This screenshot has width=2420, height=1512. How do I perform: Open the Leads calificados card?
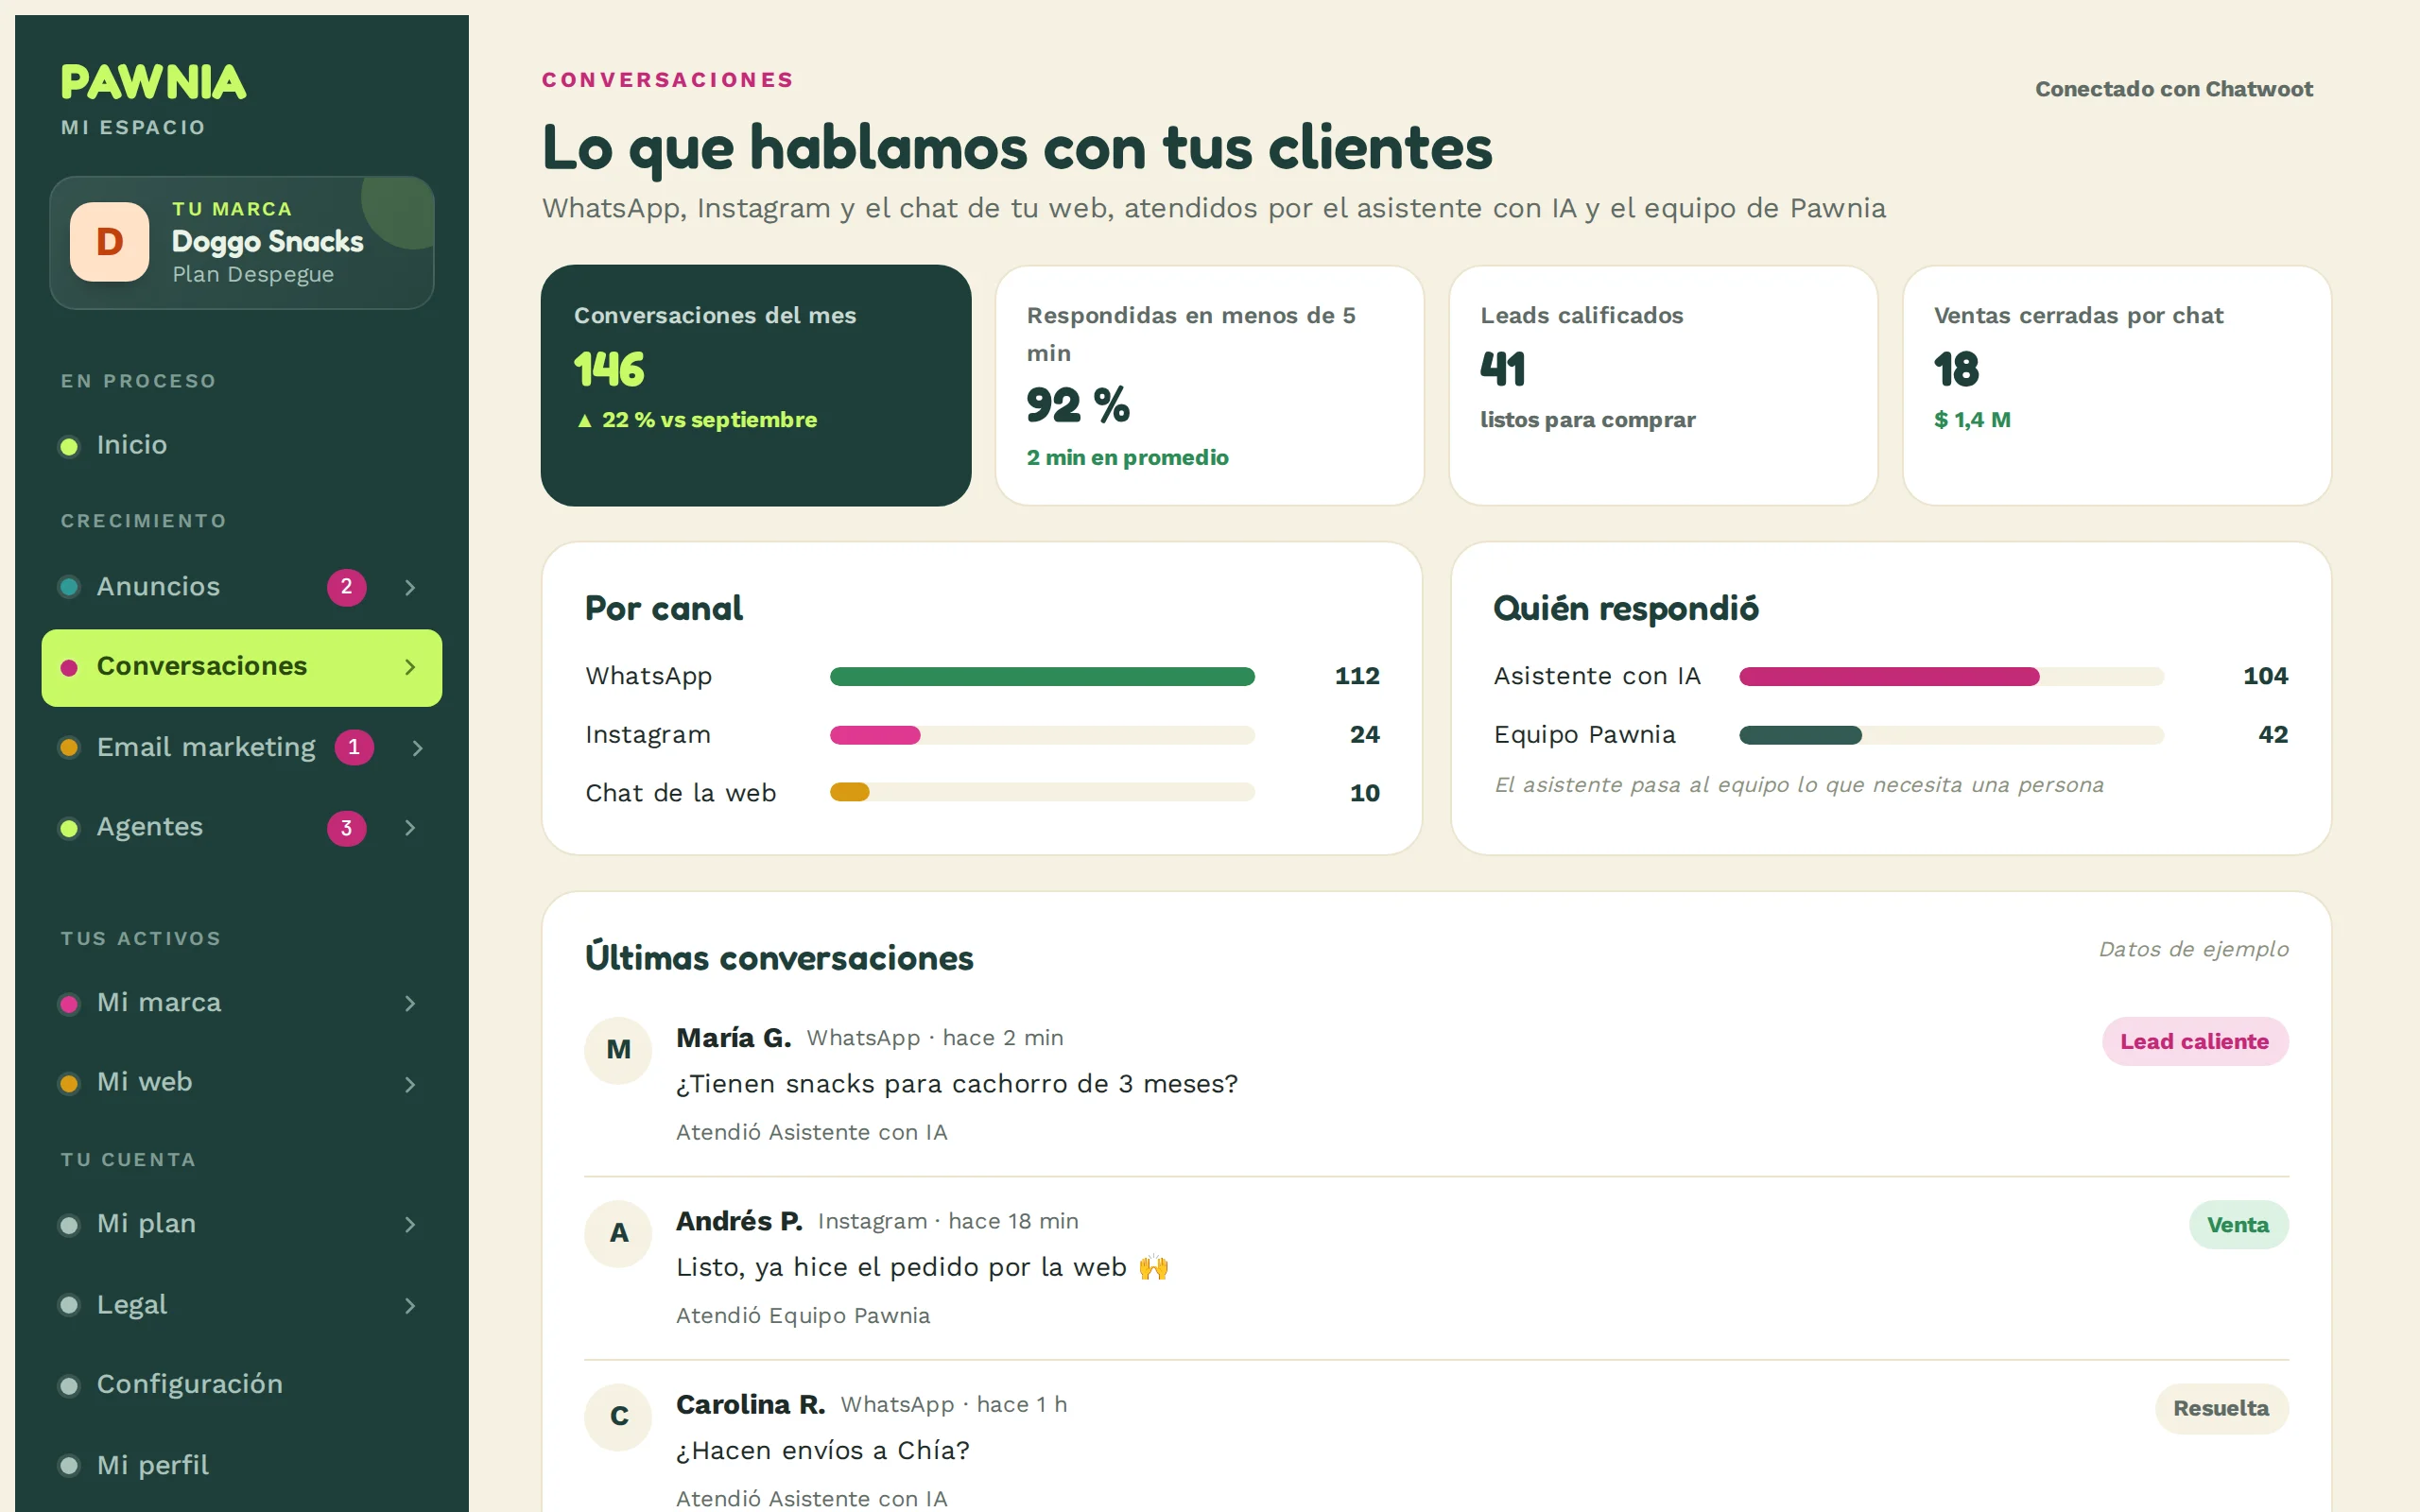(1663, 385)
